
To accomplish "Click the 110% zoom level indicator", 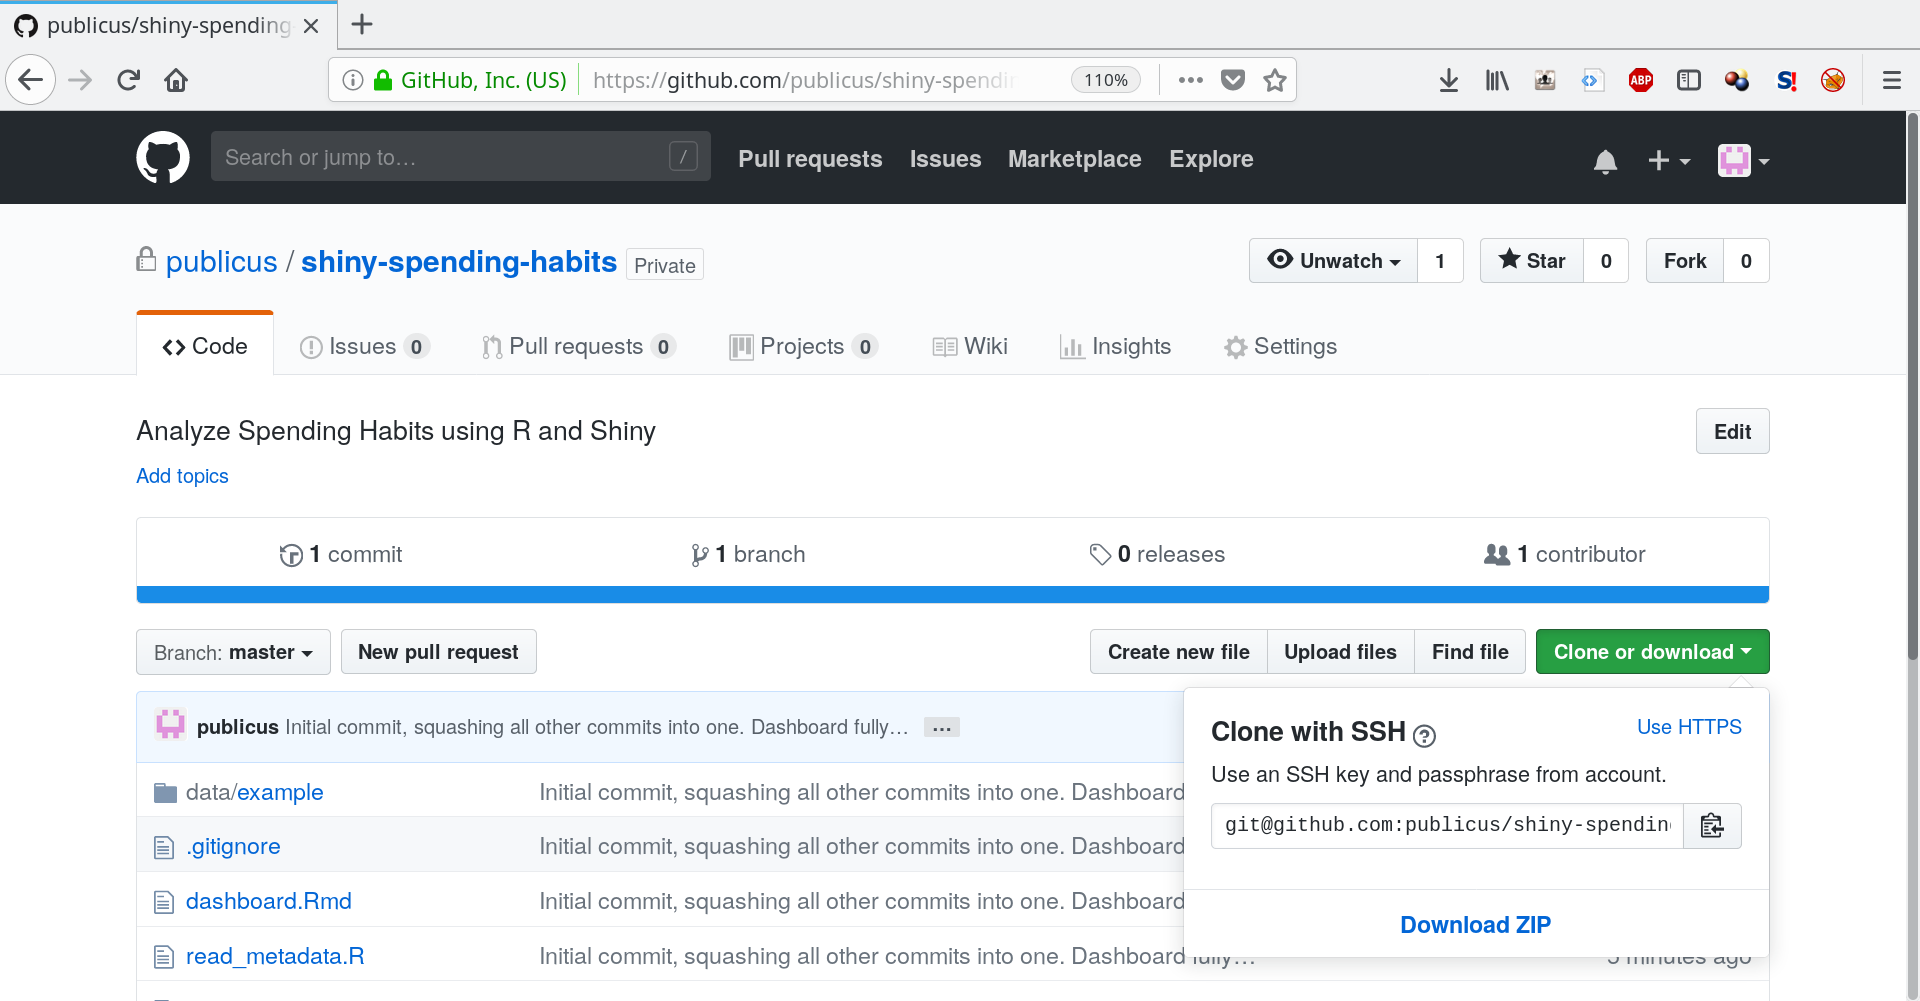I will click(1105, 80).
